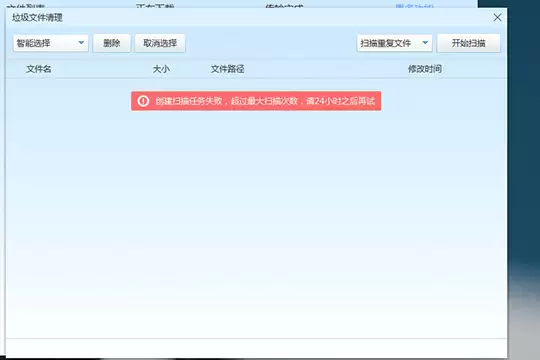The image size is (540, 360).
Task: Expand the 扫描重复文件 scan type dropdown
Action: tap(394, 43)
